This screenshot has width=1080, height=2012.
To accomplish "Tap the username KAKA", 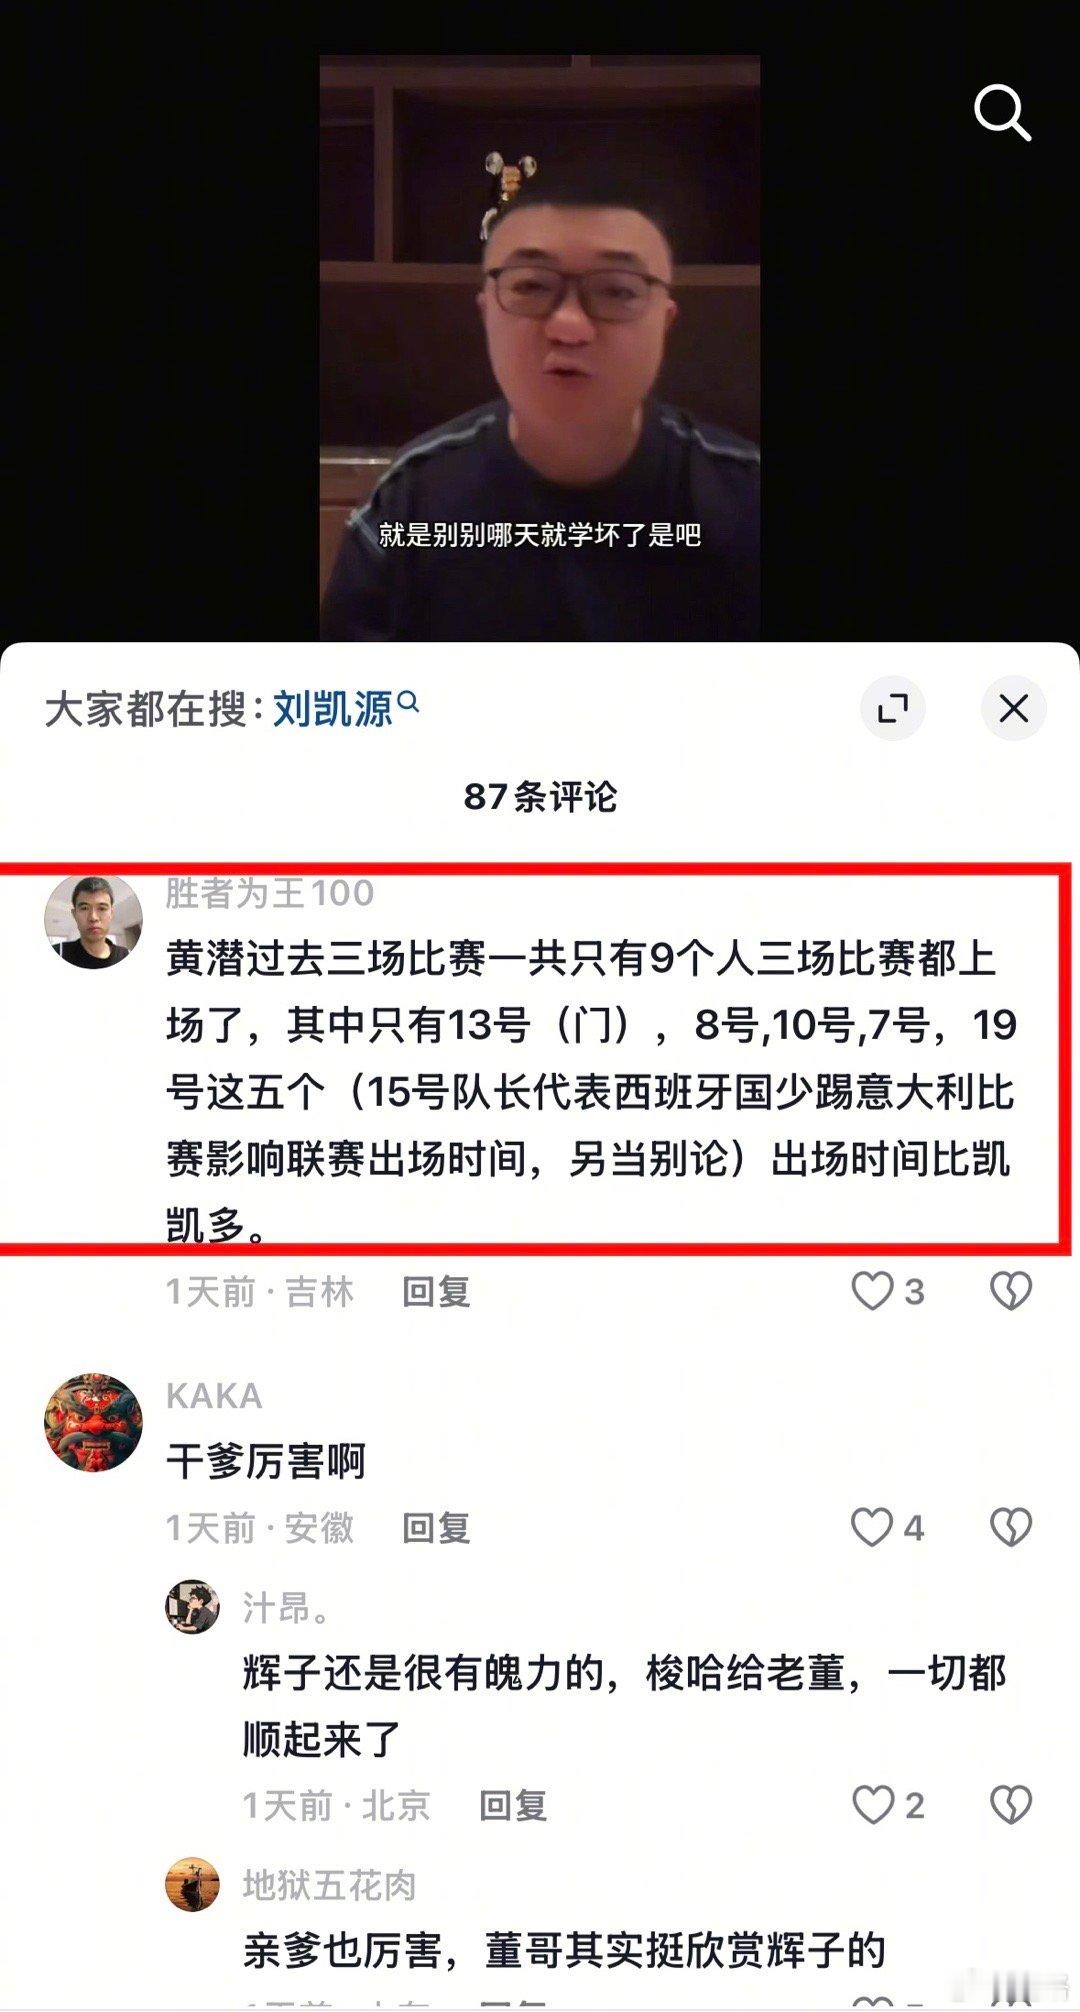I will click(x=214, y=1395).
